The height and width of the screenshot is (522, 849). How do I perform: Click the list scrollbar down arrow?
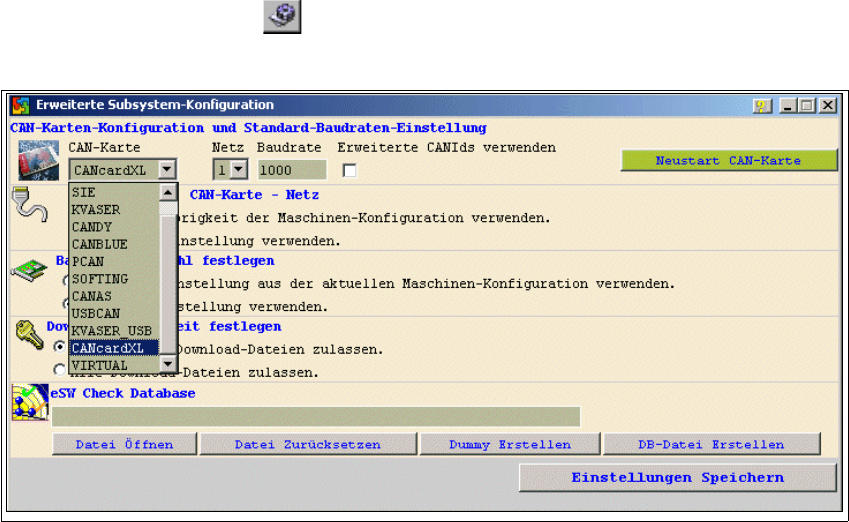tap(168, 364)
